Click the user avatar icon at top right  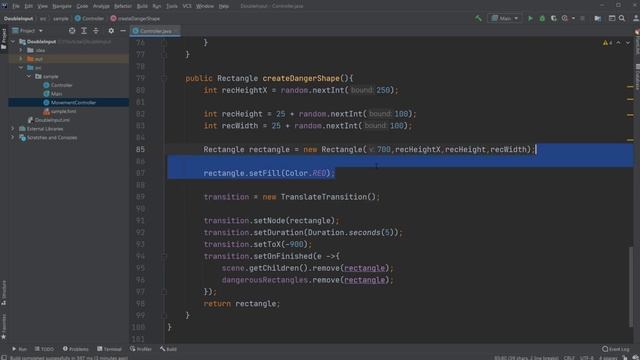click(x=636, y=18)
